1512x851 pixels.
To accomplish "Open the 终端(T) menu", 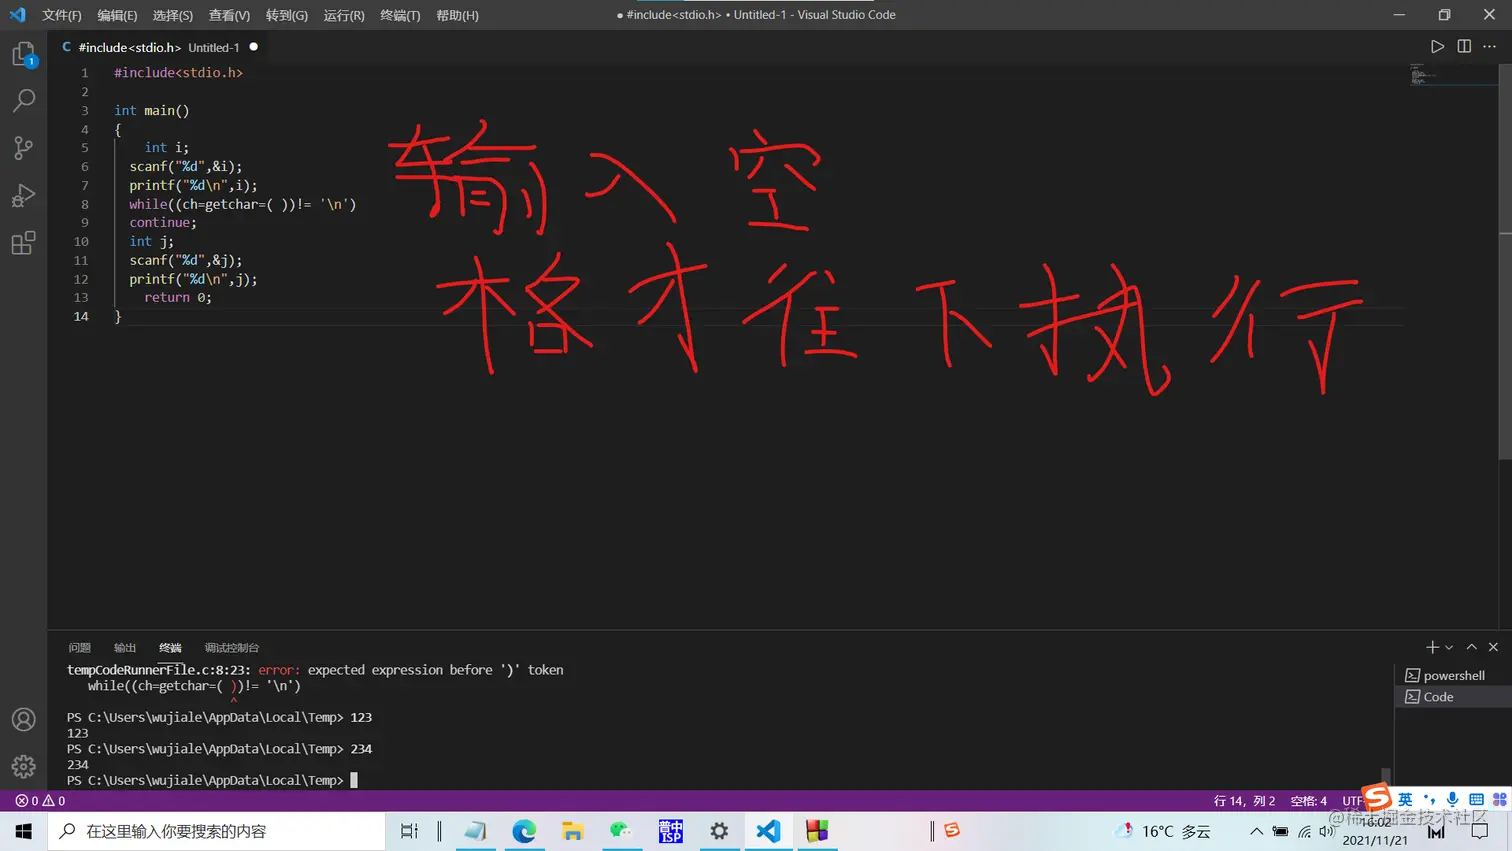I will pyautogui.click(x=400, y=15).
